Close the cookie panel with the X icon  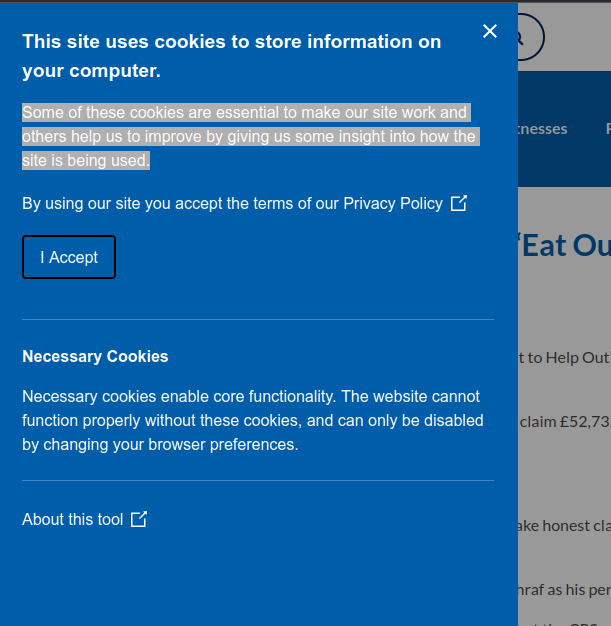tap(490, 31)
